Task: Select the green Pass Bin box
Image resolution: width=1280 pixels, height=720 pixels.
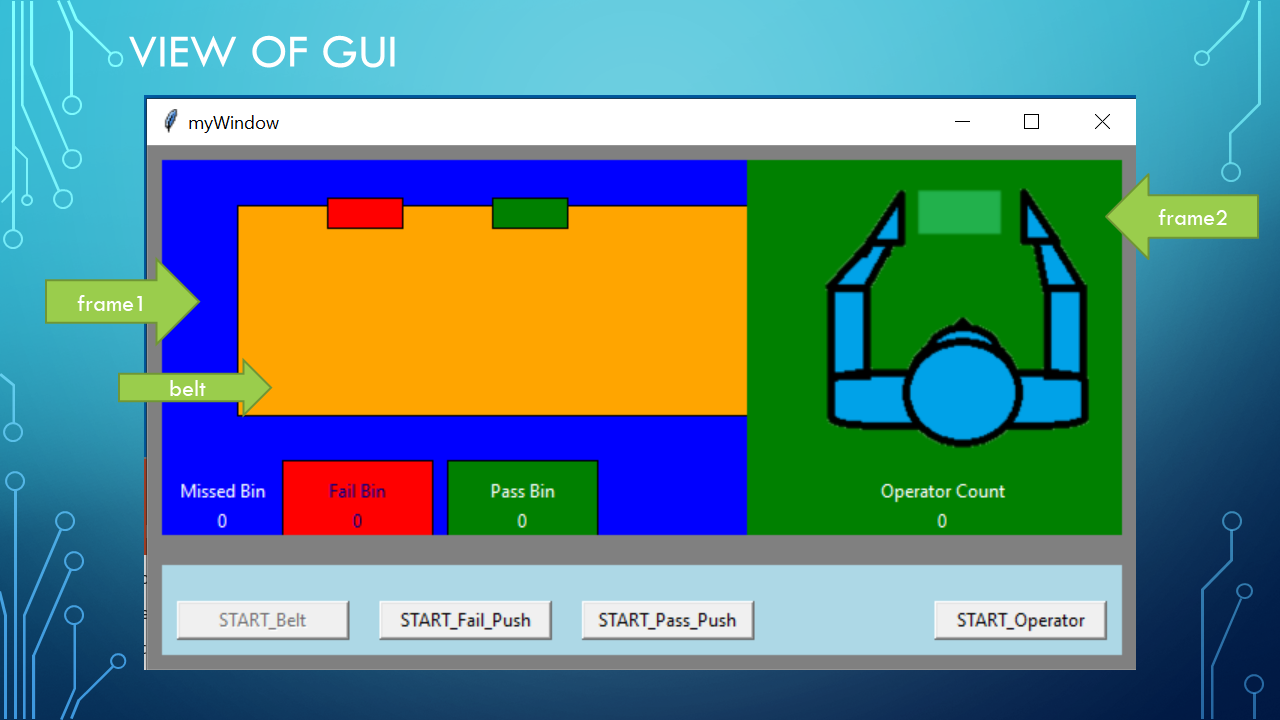Action: (522, 498)
